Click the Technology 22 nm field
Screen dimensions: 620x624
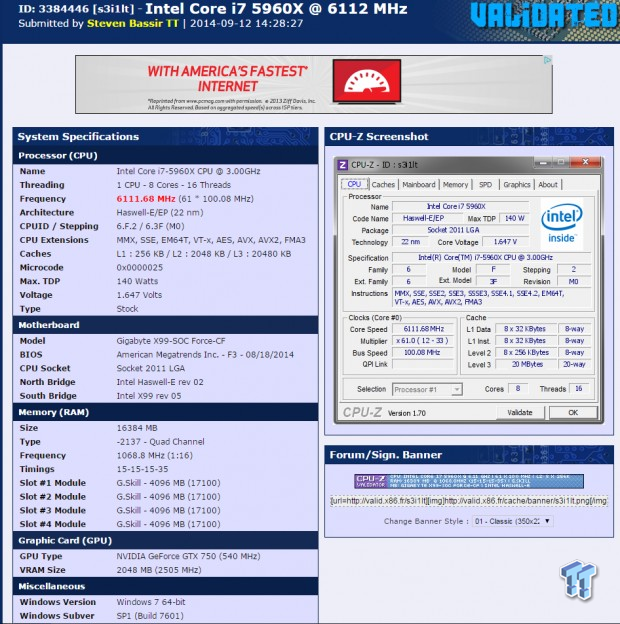coord(410,242)
